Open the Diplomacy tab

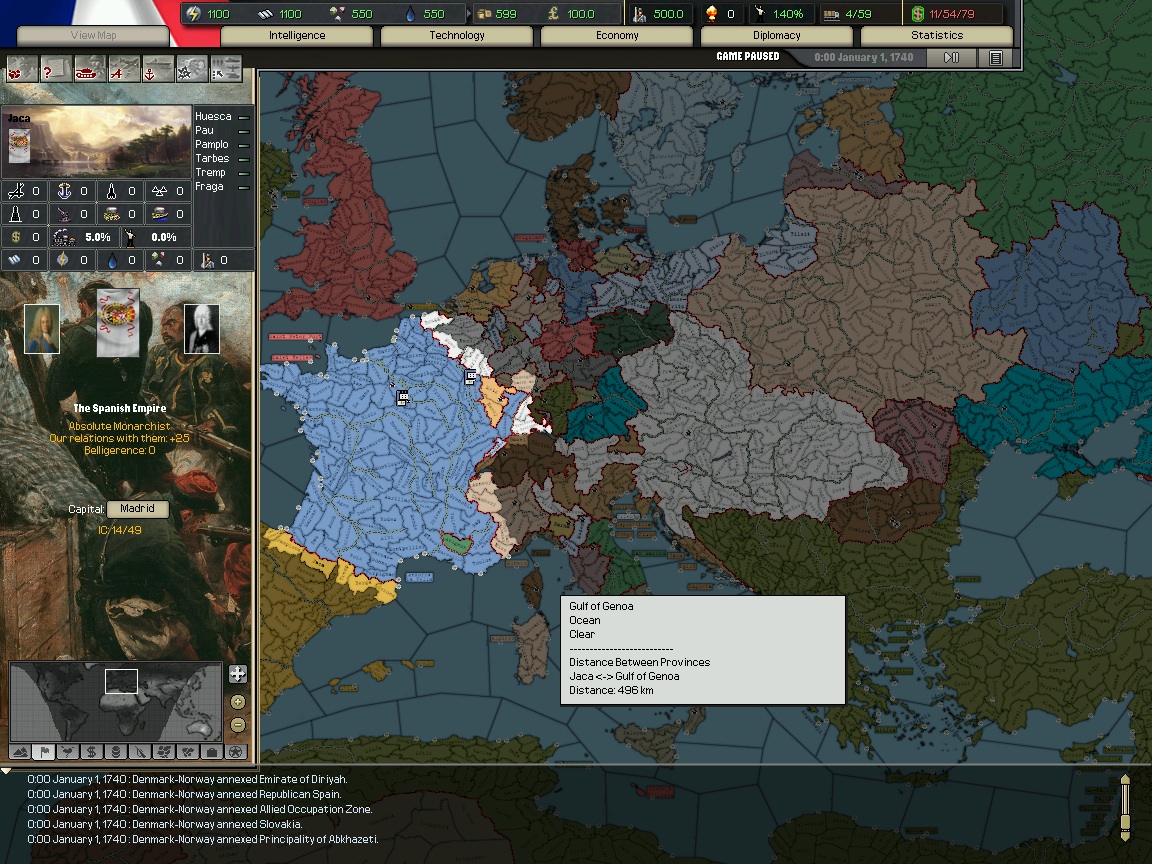pos(776,36)
